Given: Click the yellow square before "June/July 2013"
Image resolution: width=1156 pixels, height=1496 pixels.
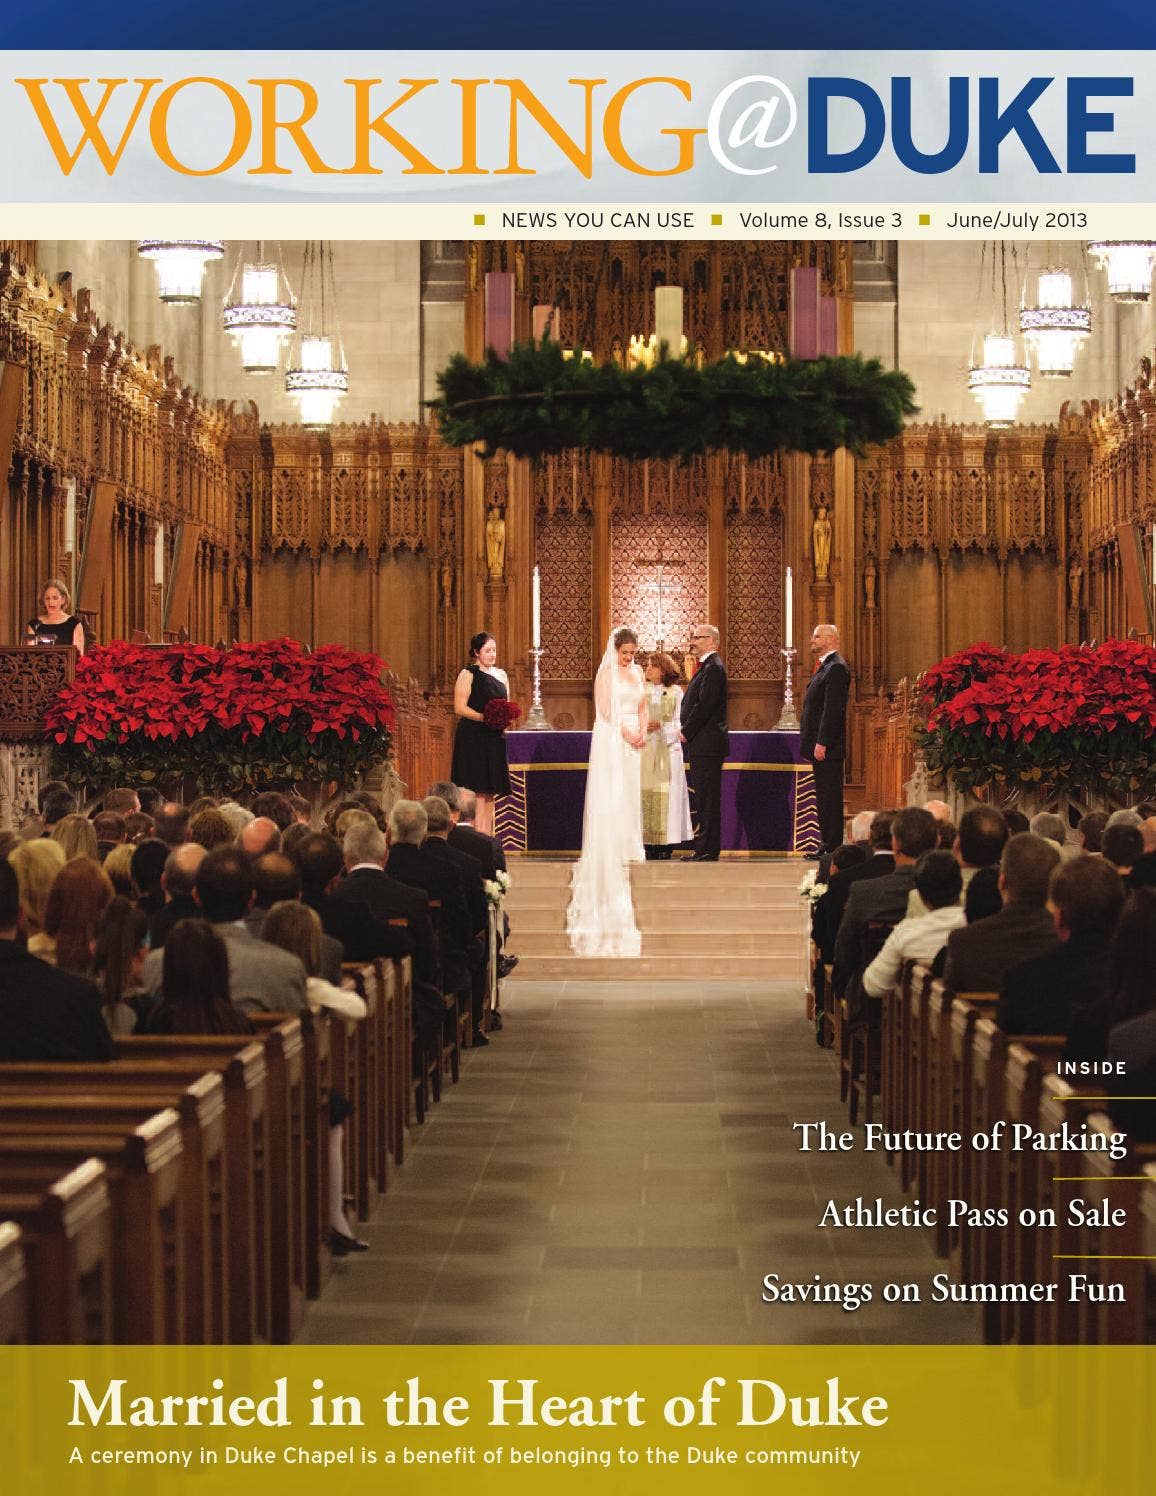Looking at the screenshot, I should 924,220.
